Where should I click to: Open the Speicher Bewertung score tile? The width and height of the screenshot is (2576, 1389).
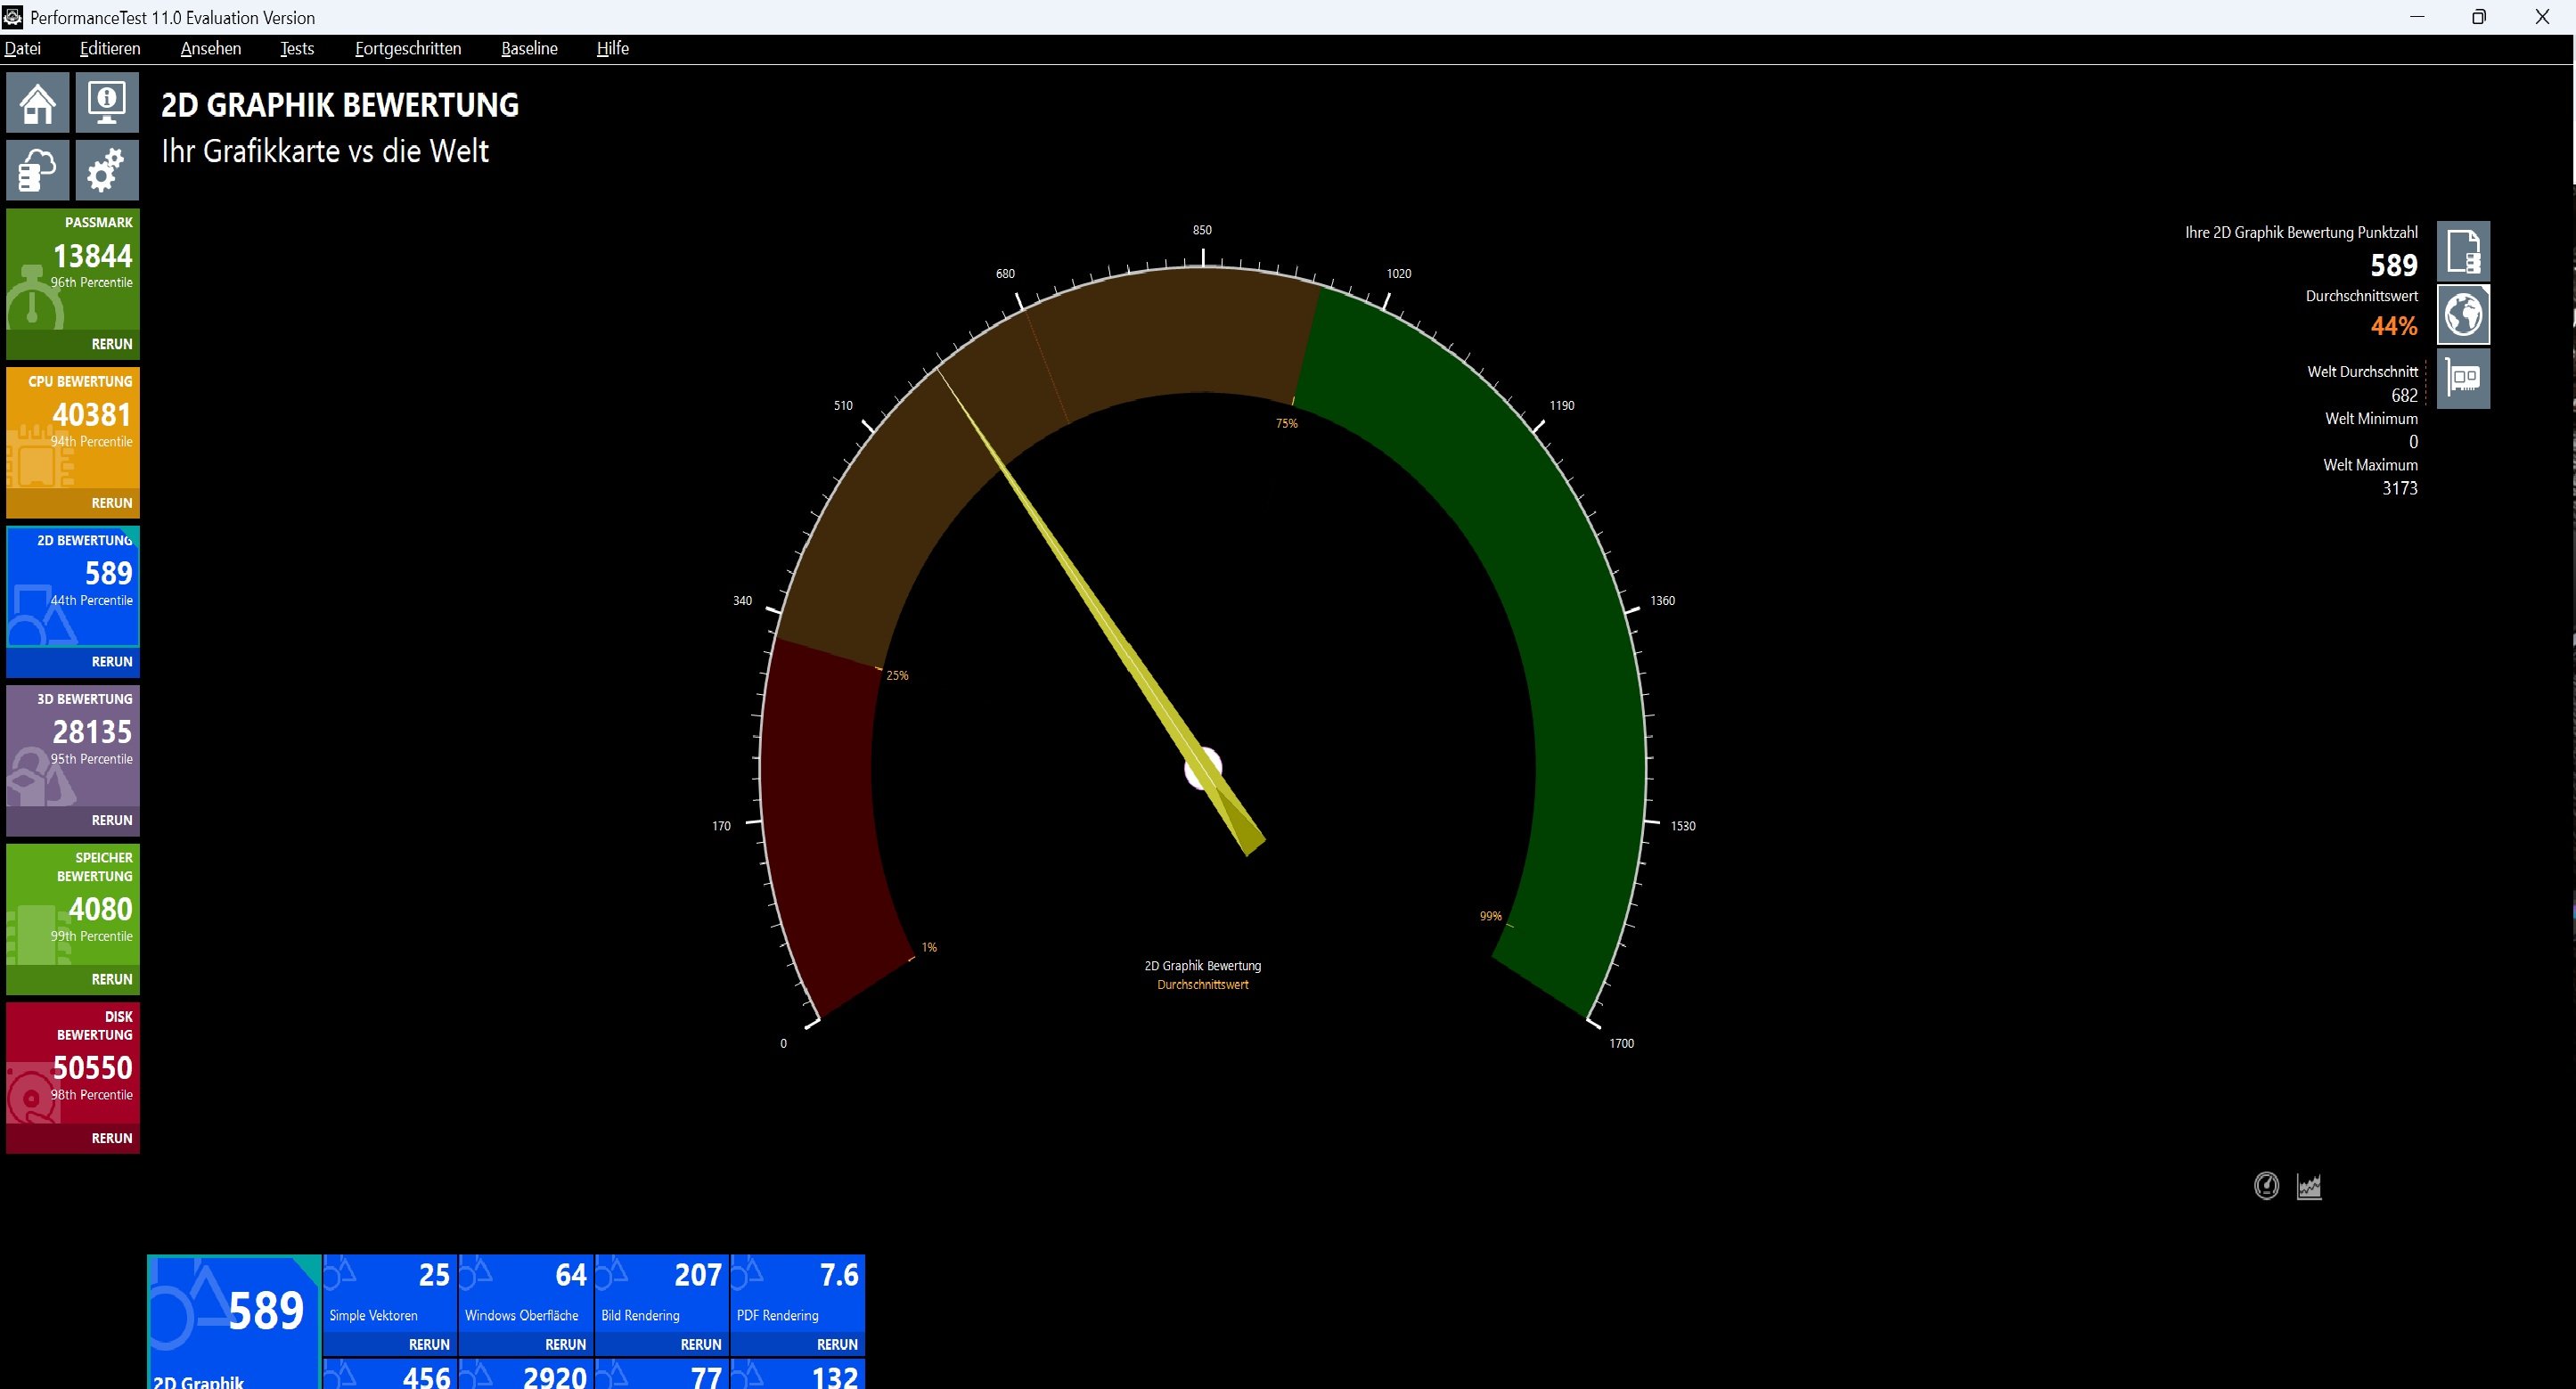point(73,905)
